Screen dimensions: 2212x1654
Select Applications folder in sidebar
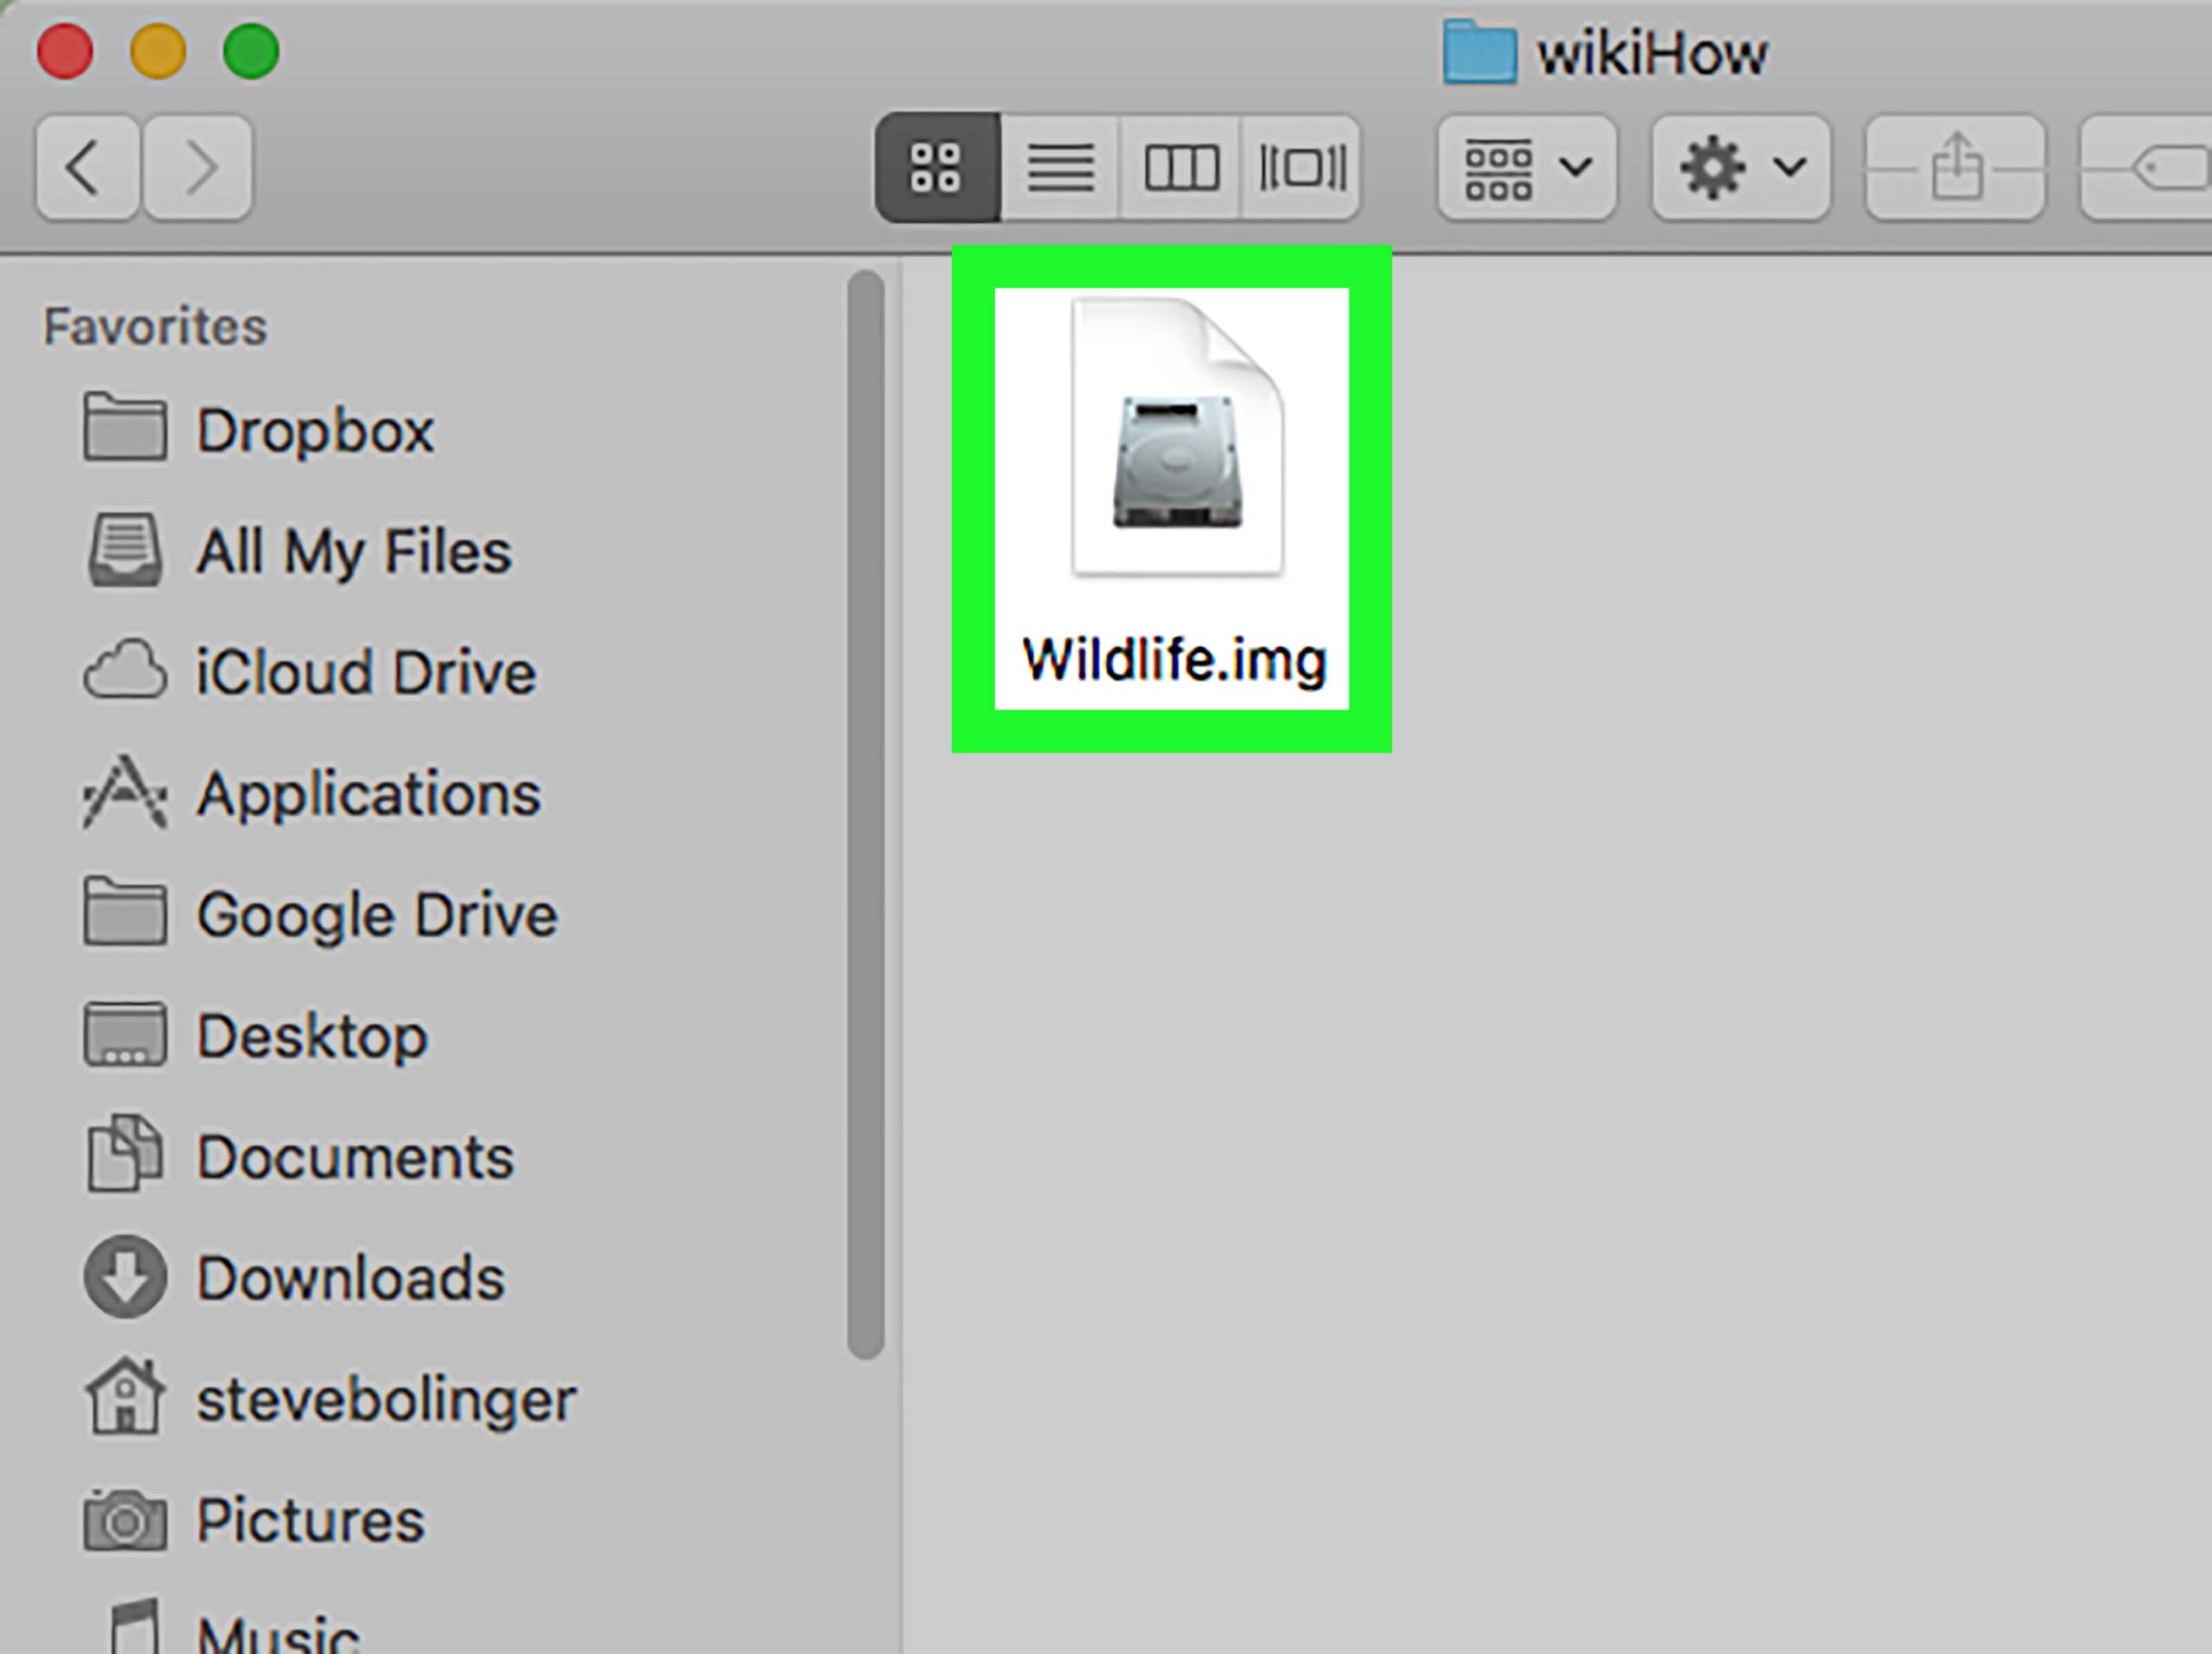pos(366,792)
